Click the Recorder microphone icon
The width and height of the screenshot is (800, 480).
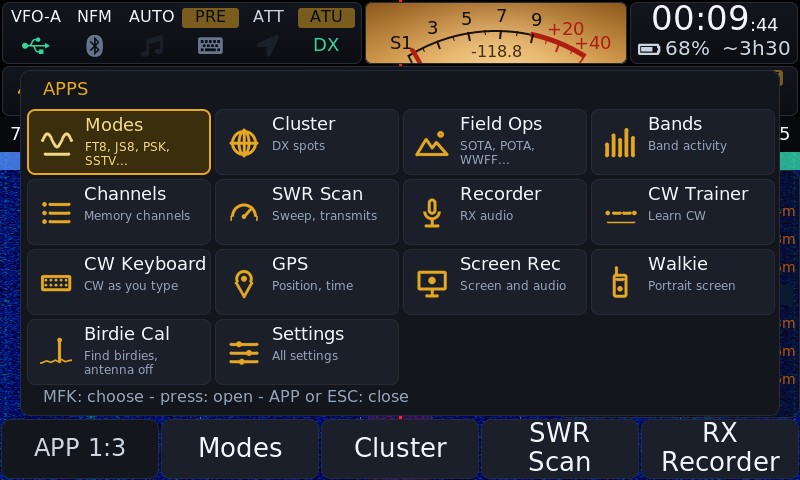click(432, 213)
